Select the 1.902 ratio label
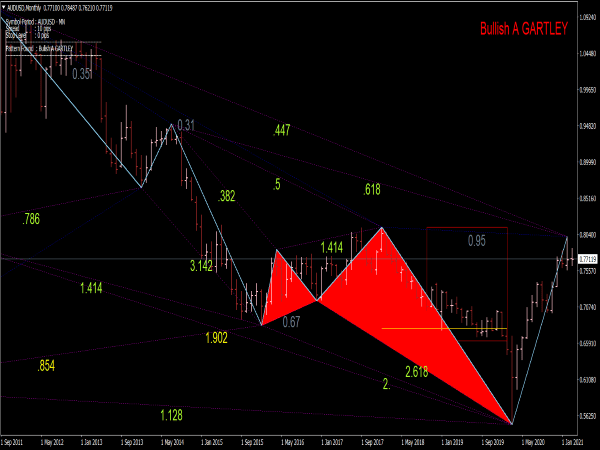The image size is (600, 450). pyautogui.click(x=217, y=338)
